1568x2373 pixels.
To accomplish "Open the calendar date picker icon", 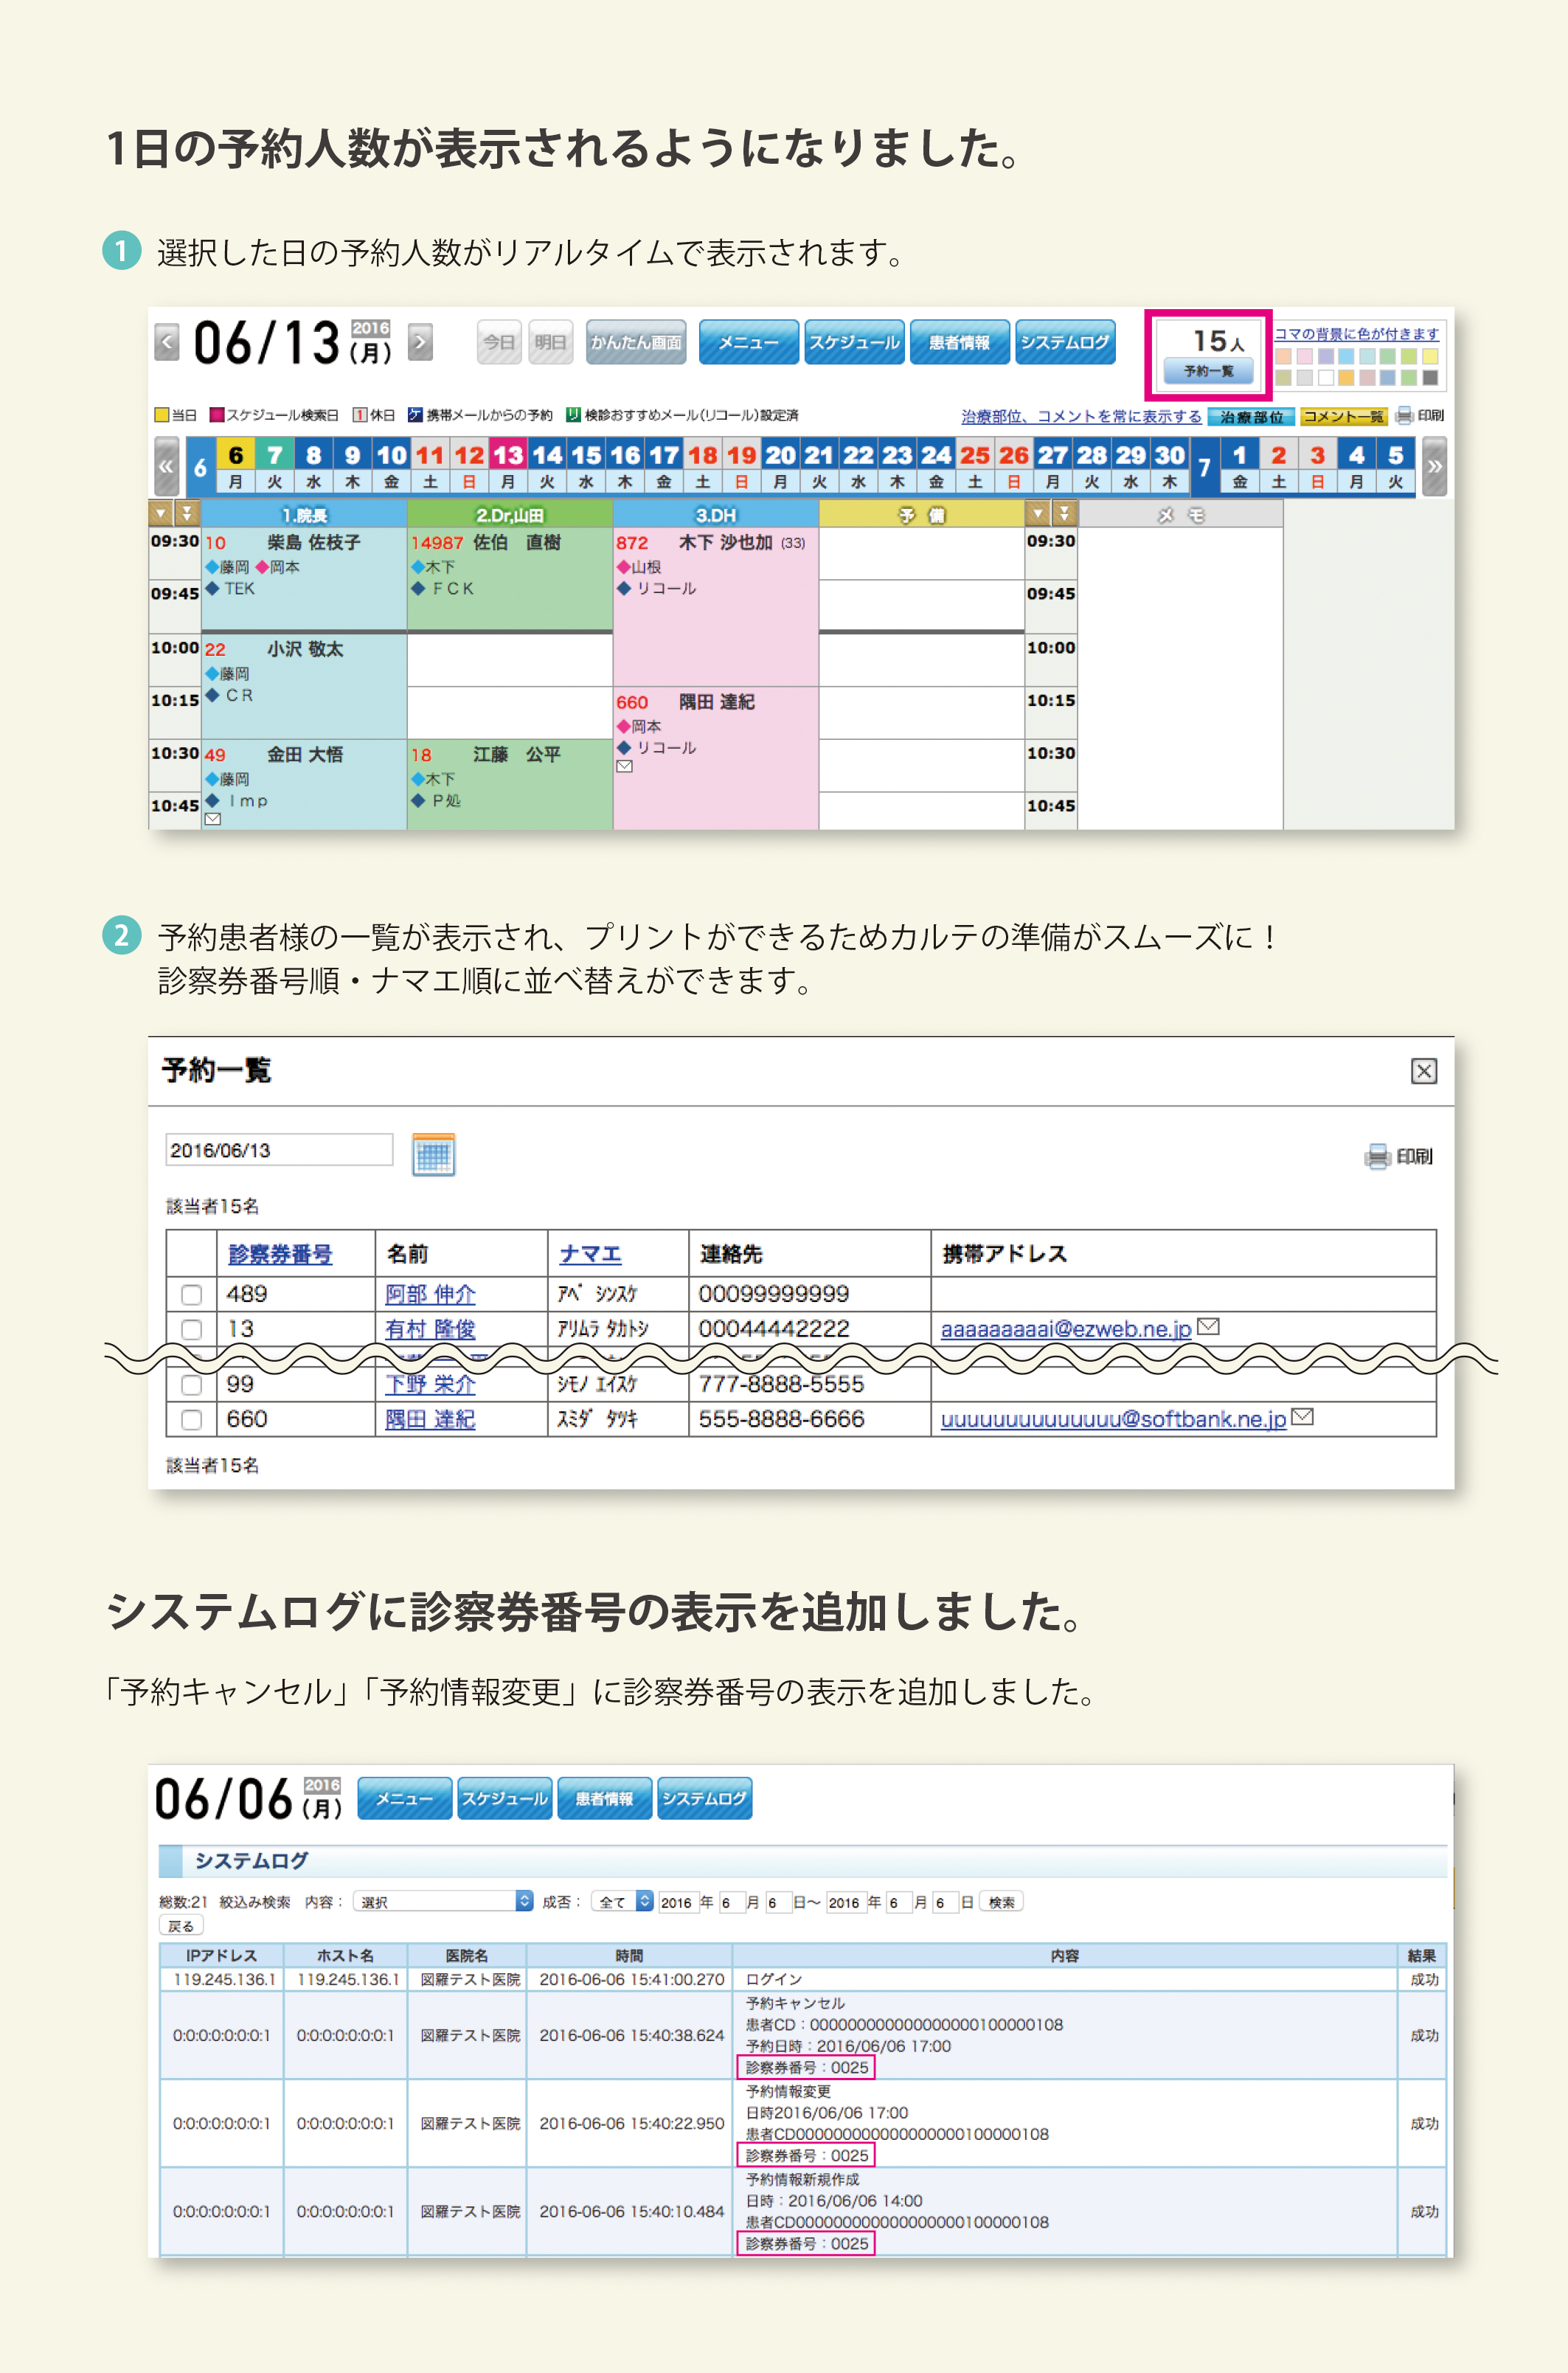I will [x=433, y=1154].
